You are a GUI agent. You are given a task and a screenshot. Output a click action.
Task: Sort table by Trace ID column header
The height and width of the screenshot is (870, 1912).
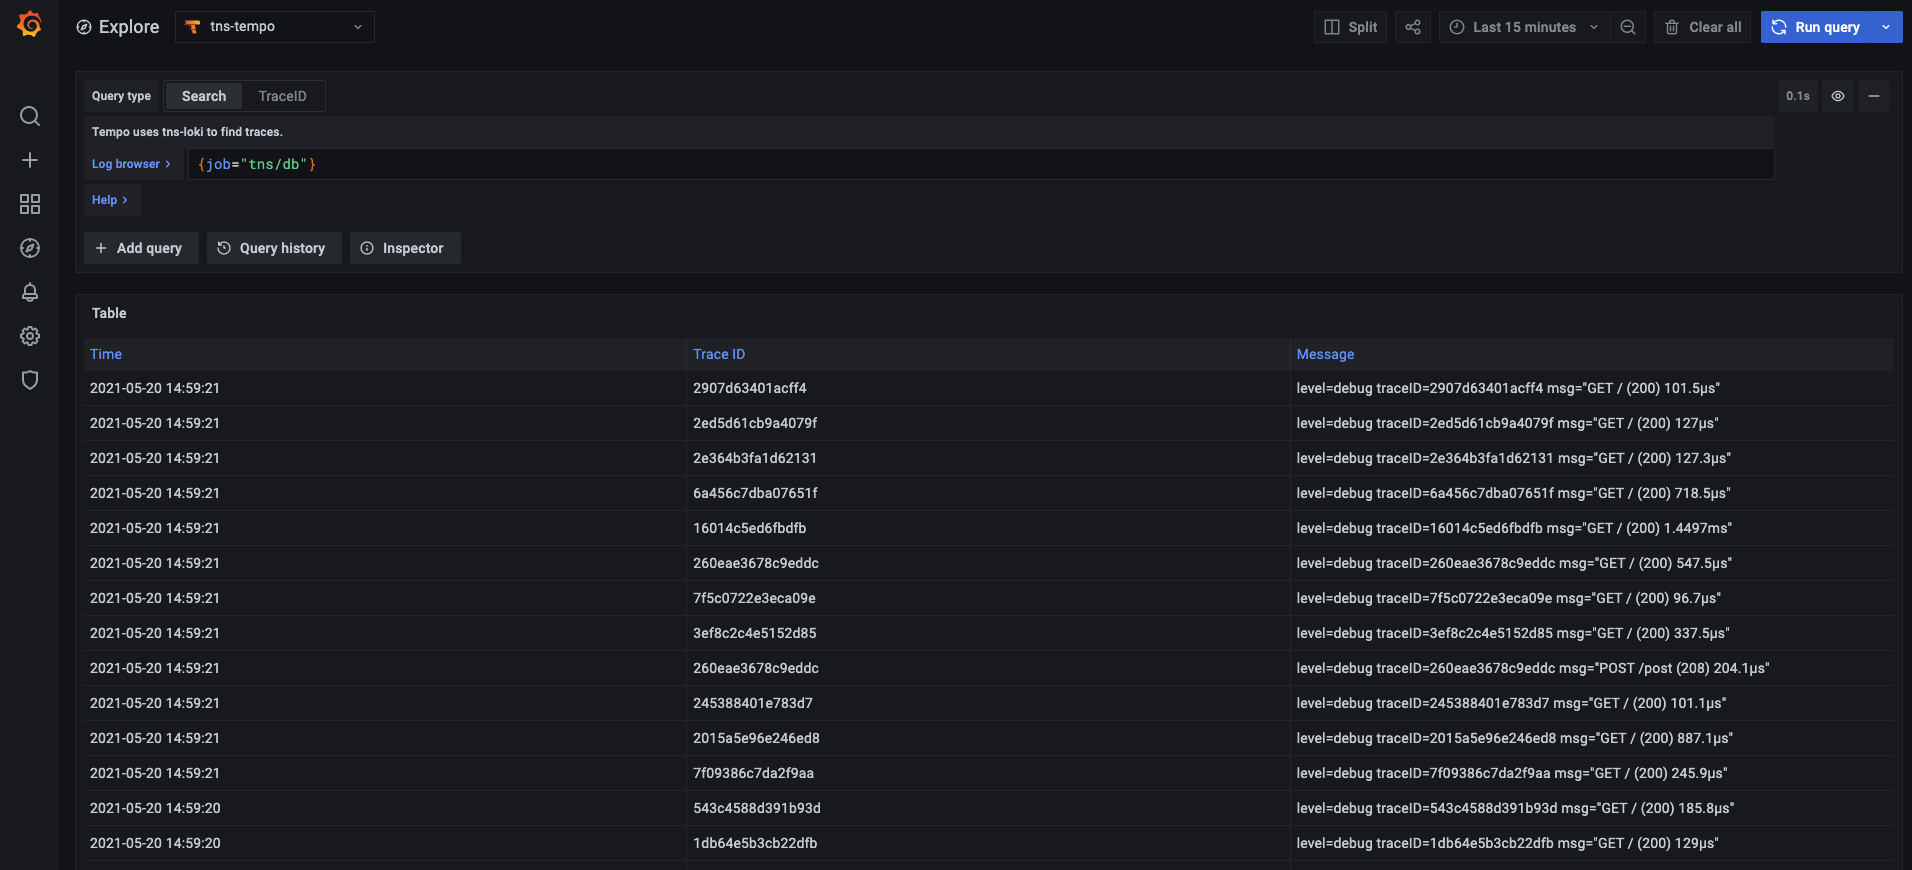[x=719, y=354]
